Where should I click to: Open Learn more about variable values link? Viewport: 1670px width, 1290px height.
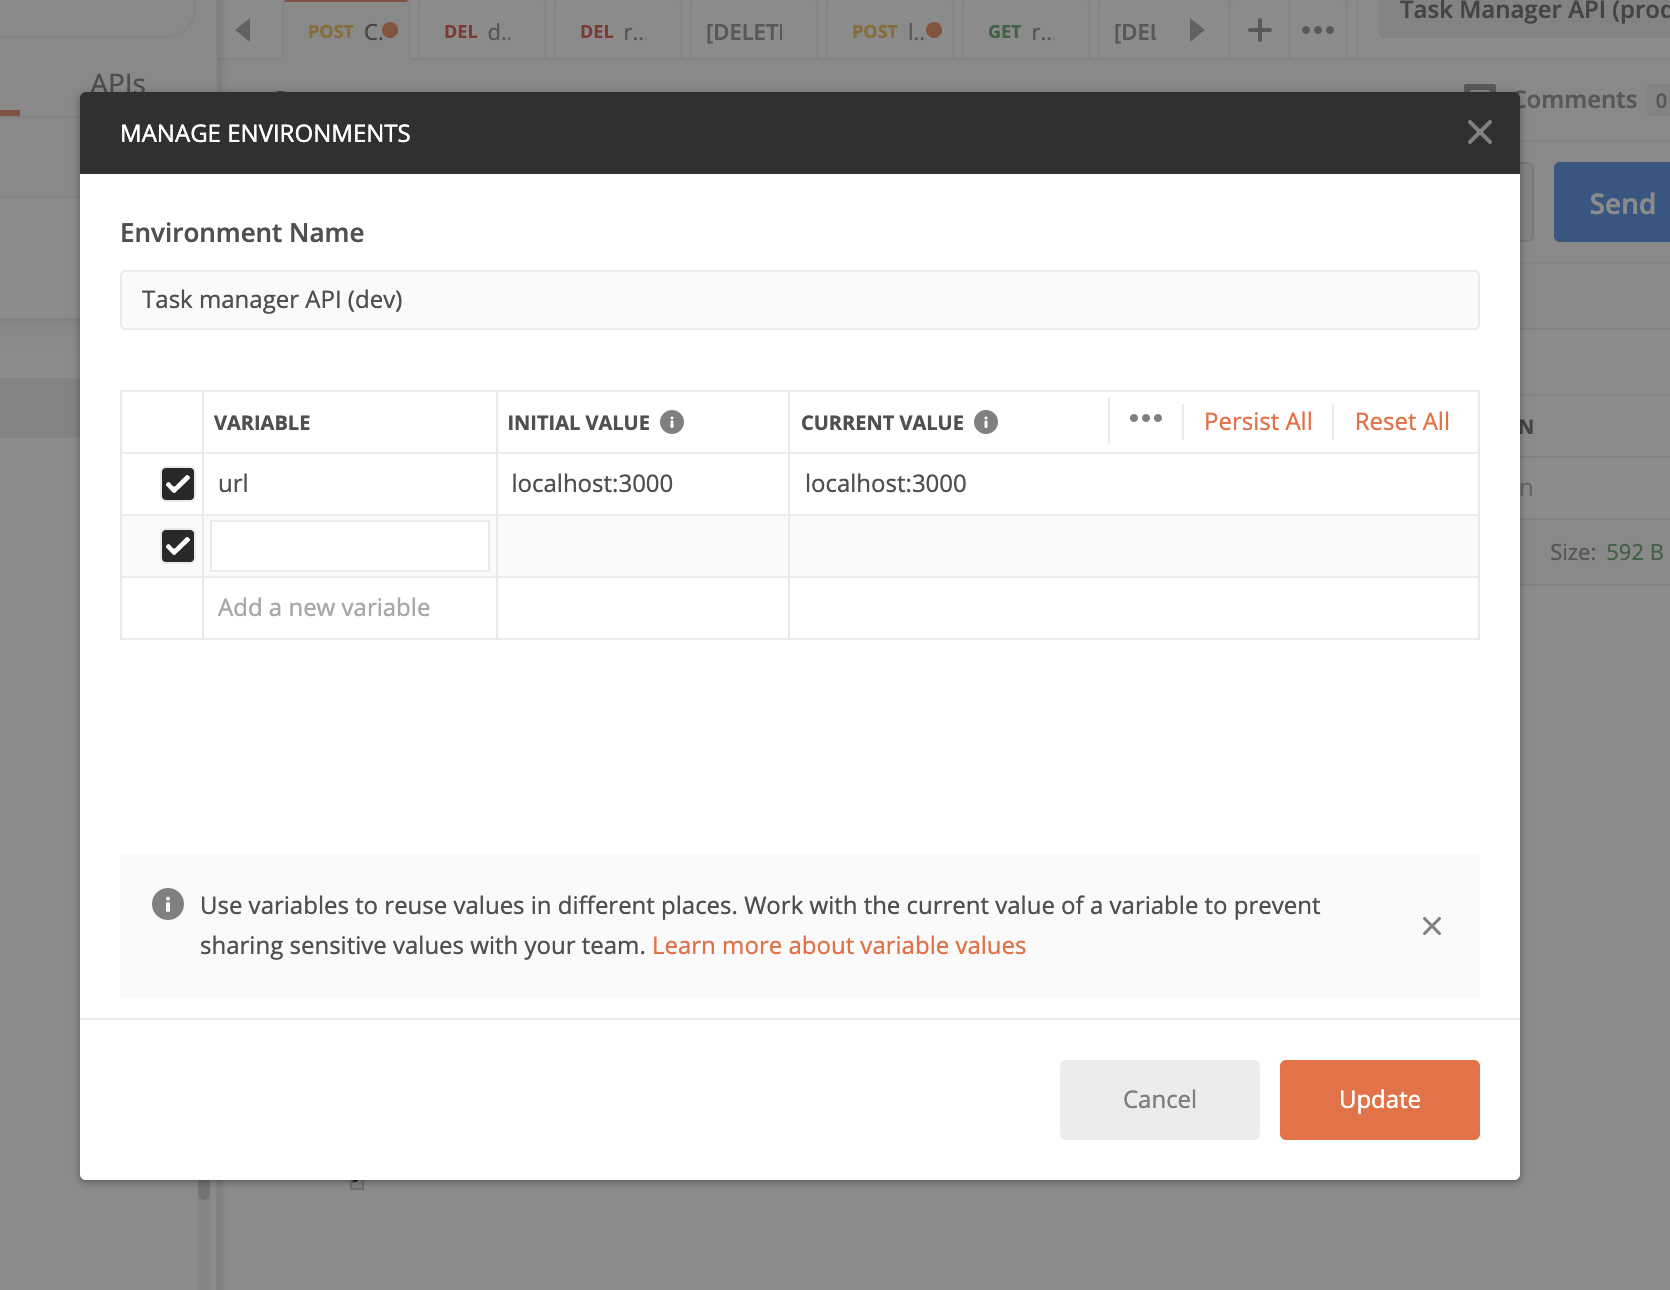(x=839, y=945)
